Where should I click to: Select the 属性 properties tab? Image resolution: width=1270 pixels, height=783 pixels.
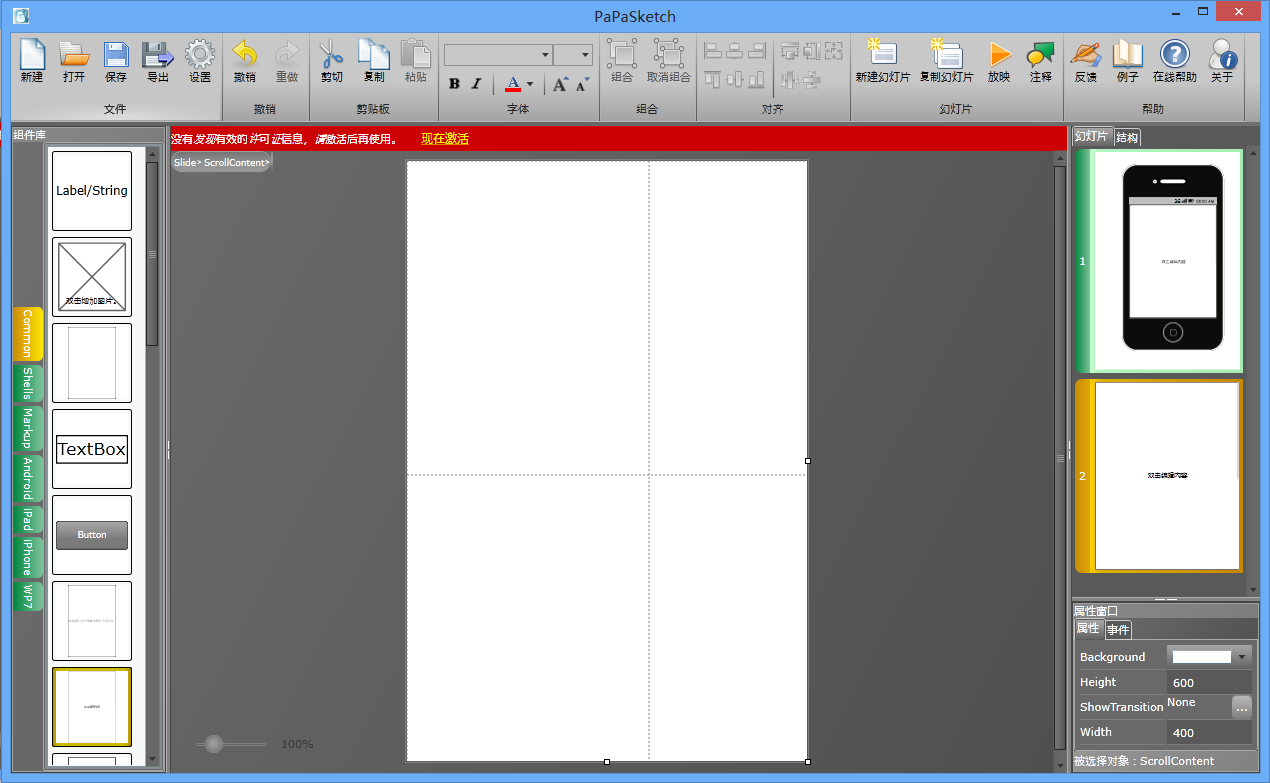tap(1088, 629)
